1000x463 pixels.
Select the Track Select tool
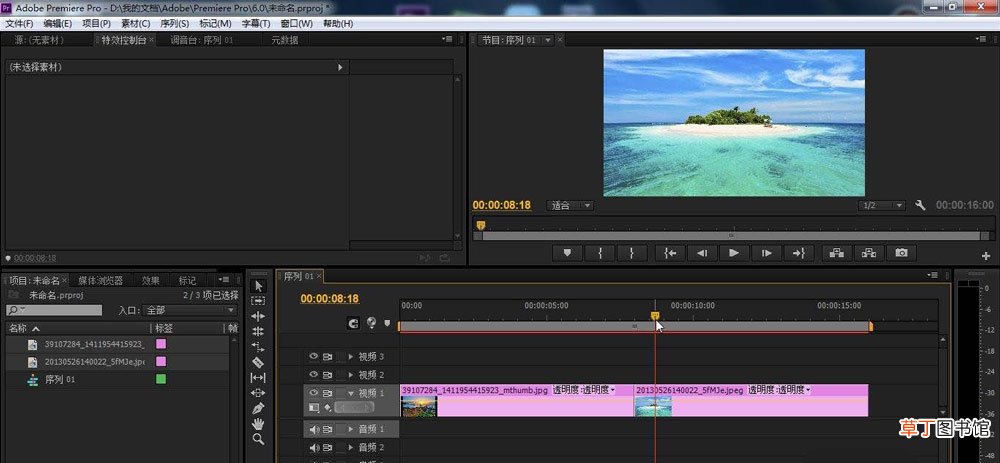[x=258, y=301]
